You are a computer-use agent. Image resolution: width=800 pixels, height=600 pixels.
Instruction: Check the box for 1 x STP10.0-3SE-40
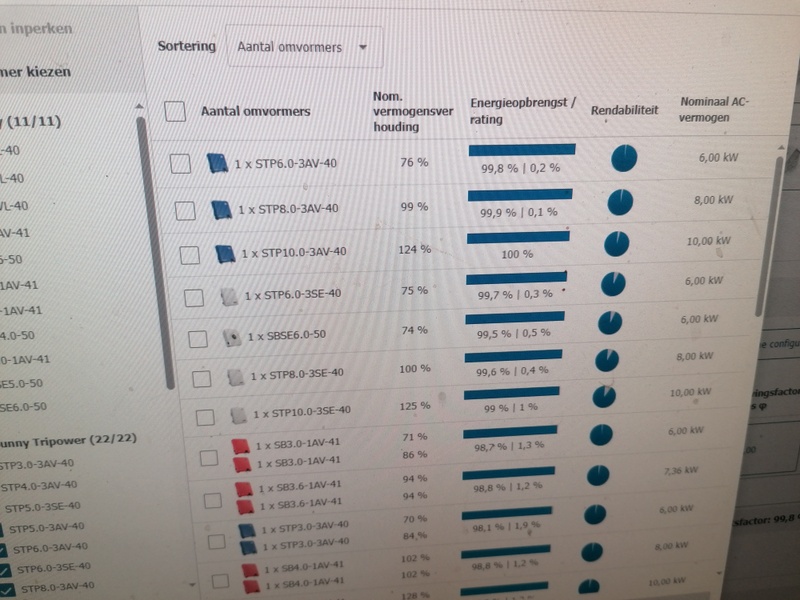point(205,417)
